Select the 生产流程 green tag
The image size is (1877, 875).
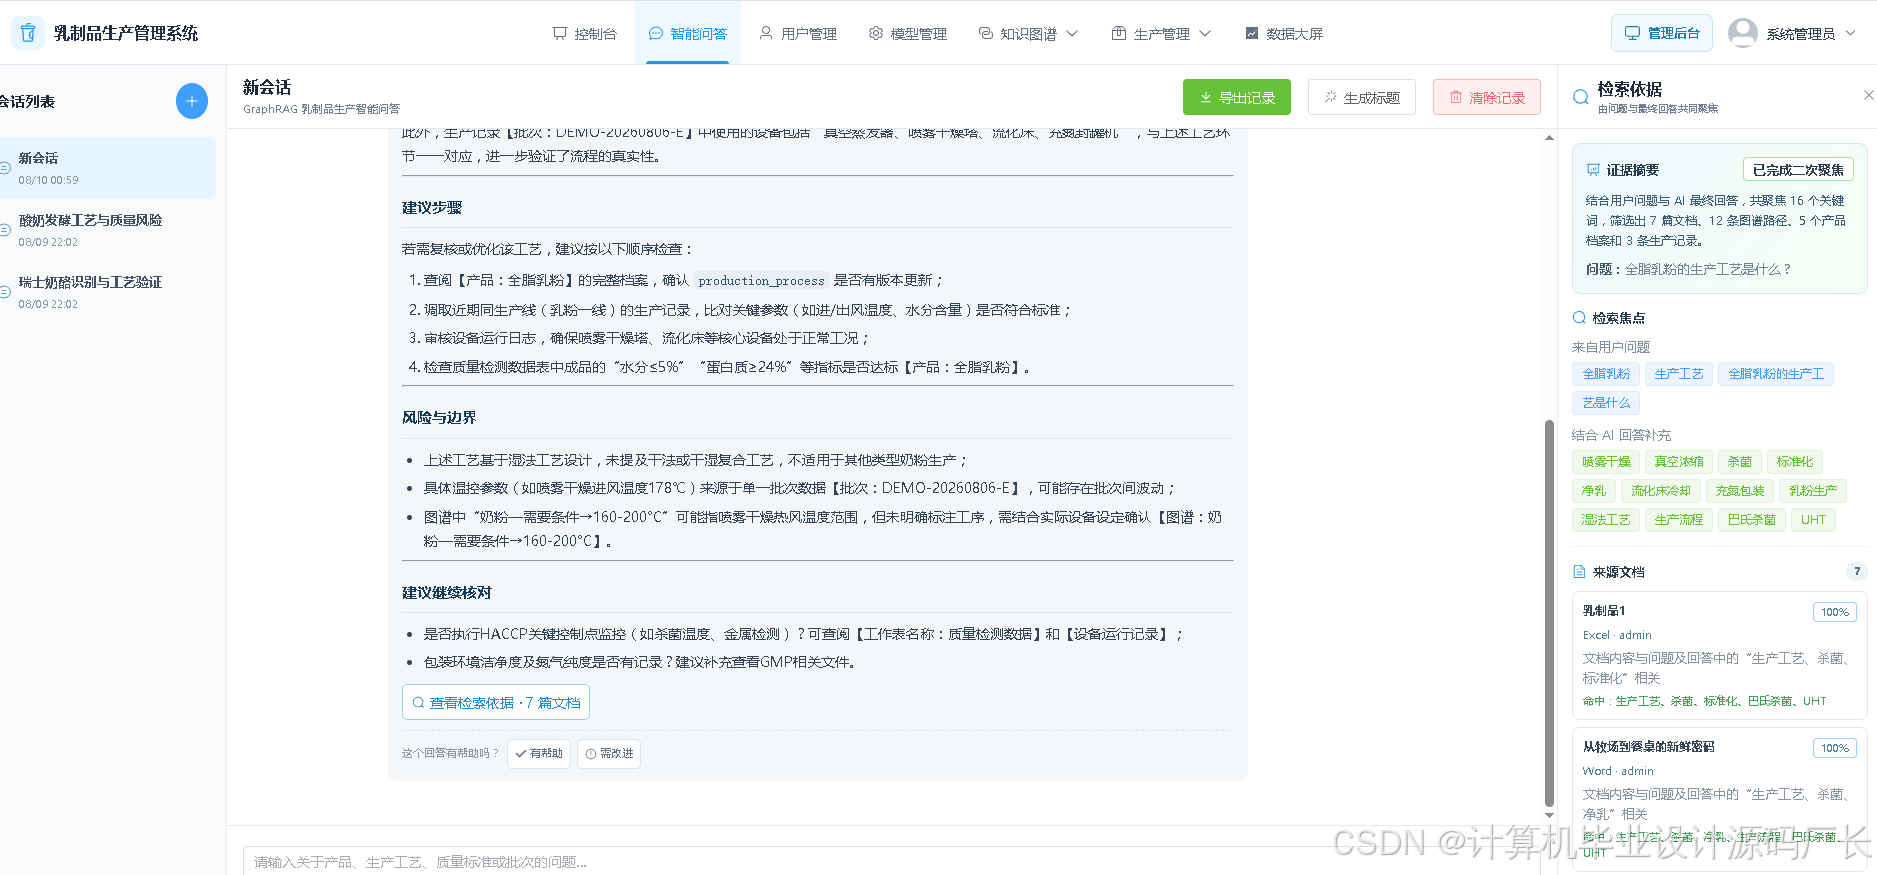point(1679,520)
